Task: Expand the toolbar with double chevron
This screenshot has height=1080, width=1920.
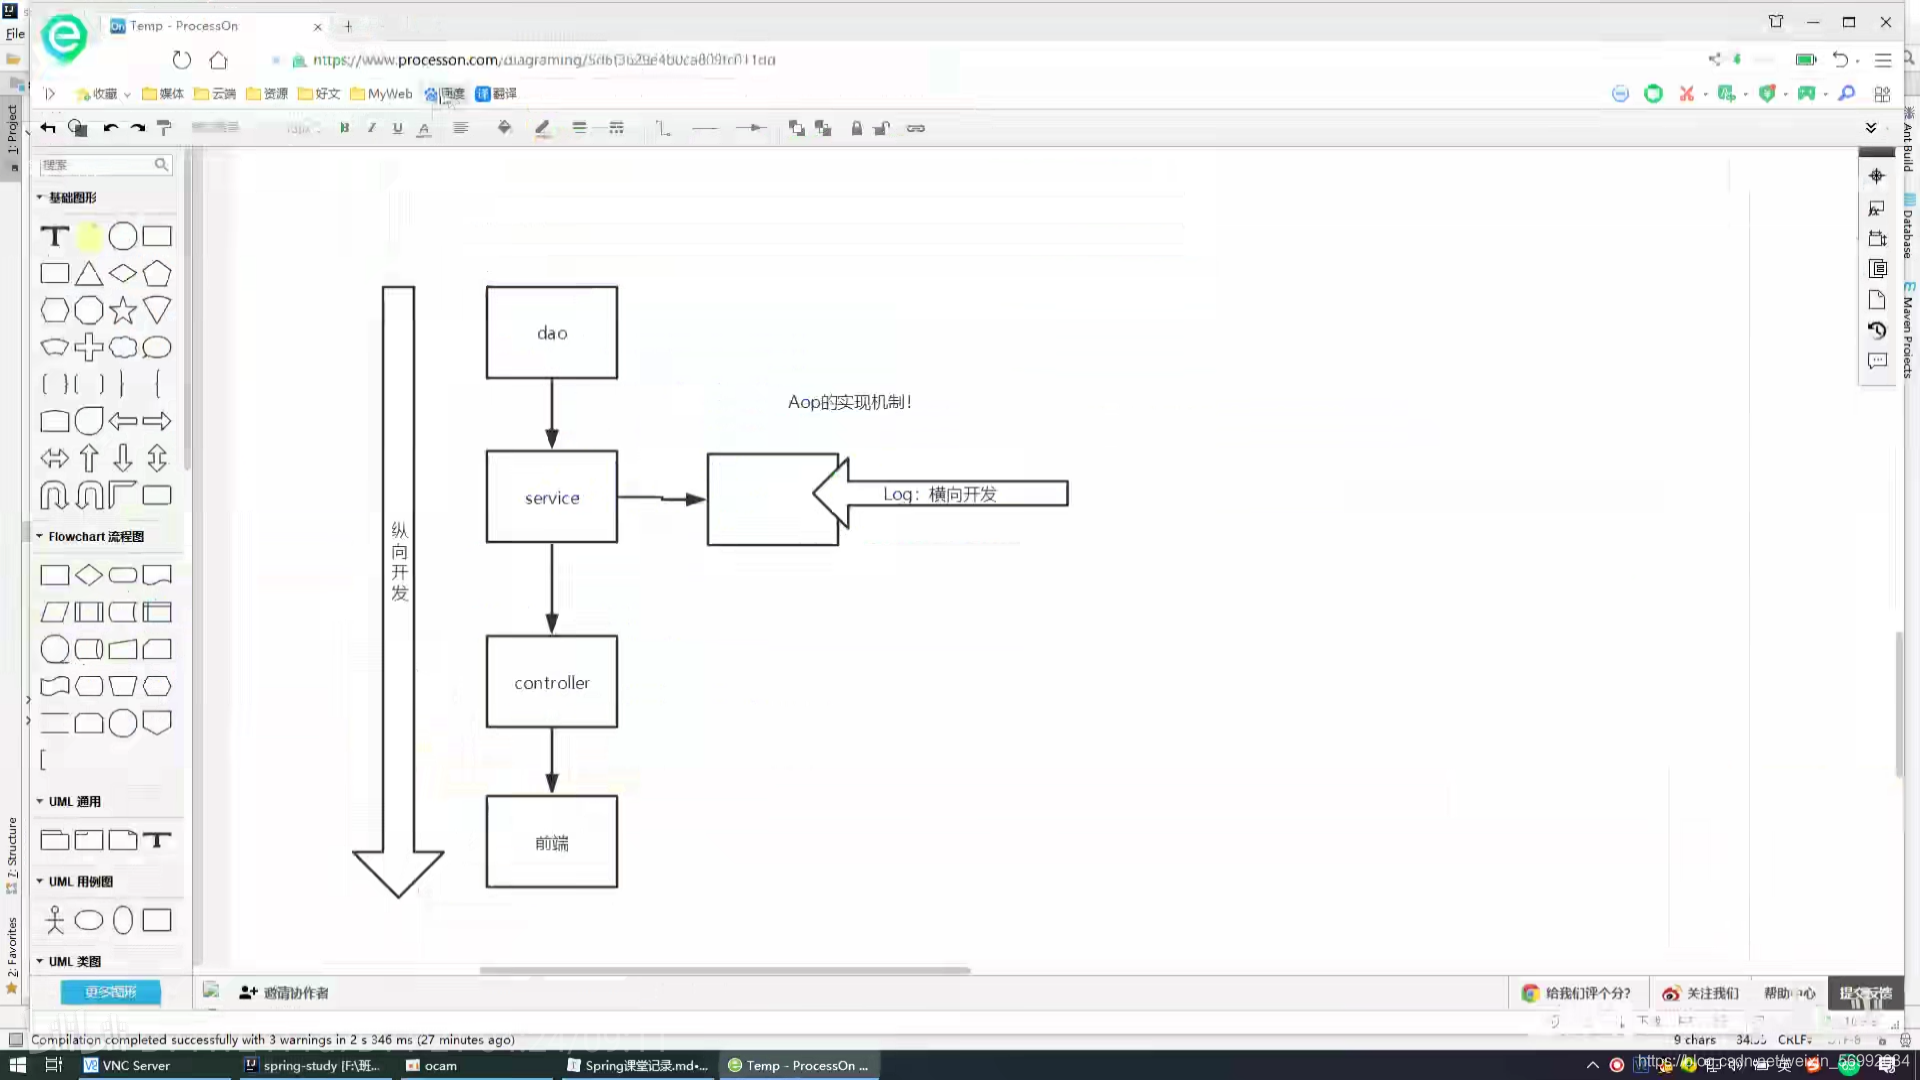Action: click(x=1871, y=128)
